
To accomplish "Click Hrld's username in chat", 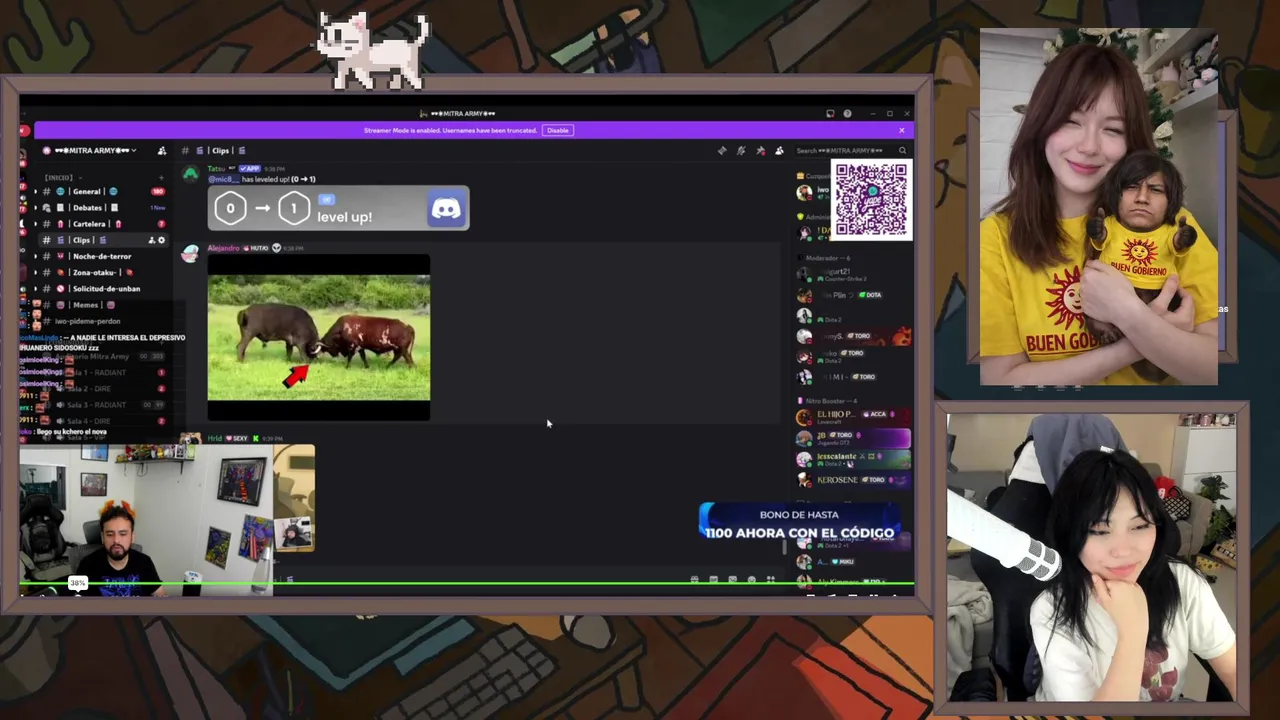I will pyautogui.click(x=215, y=438).
